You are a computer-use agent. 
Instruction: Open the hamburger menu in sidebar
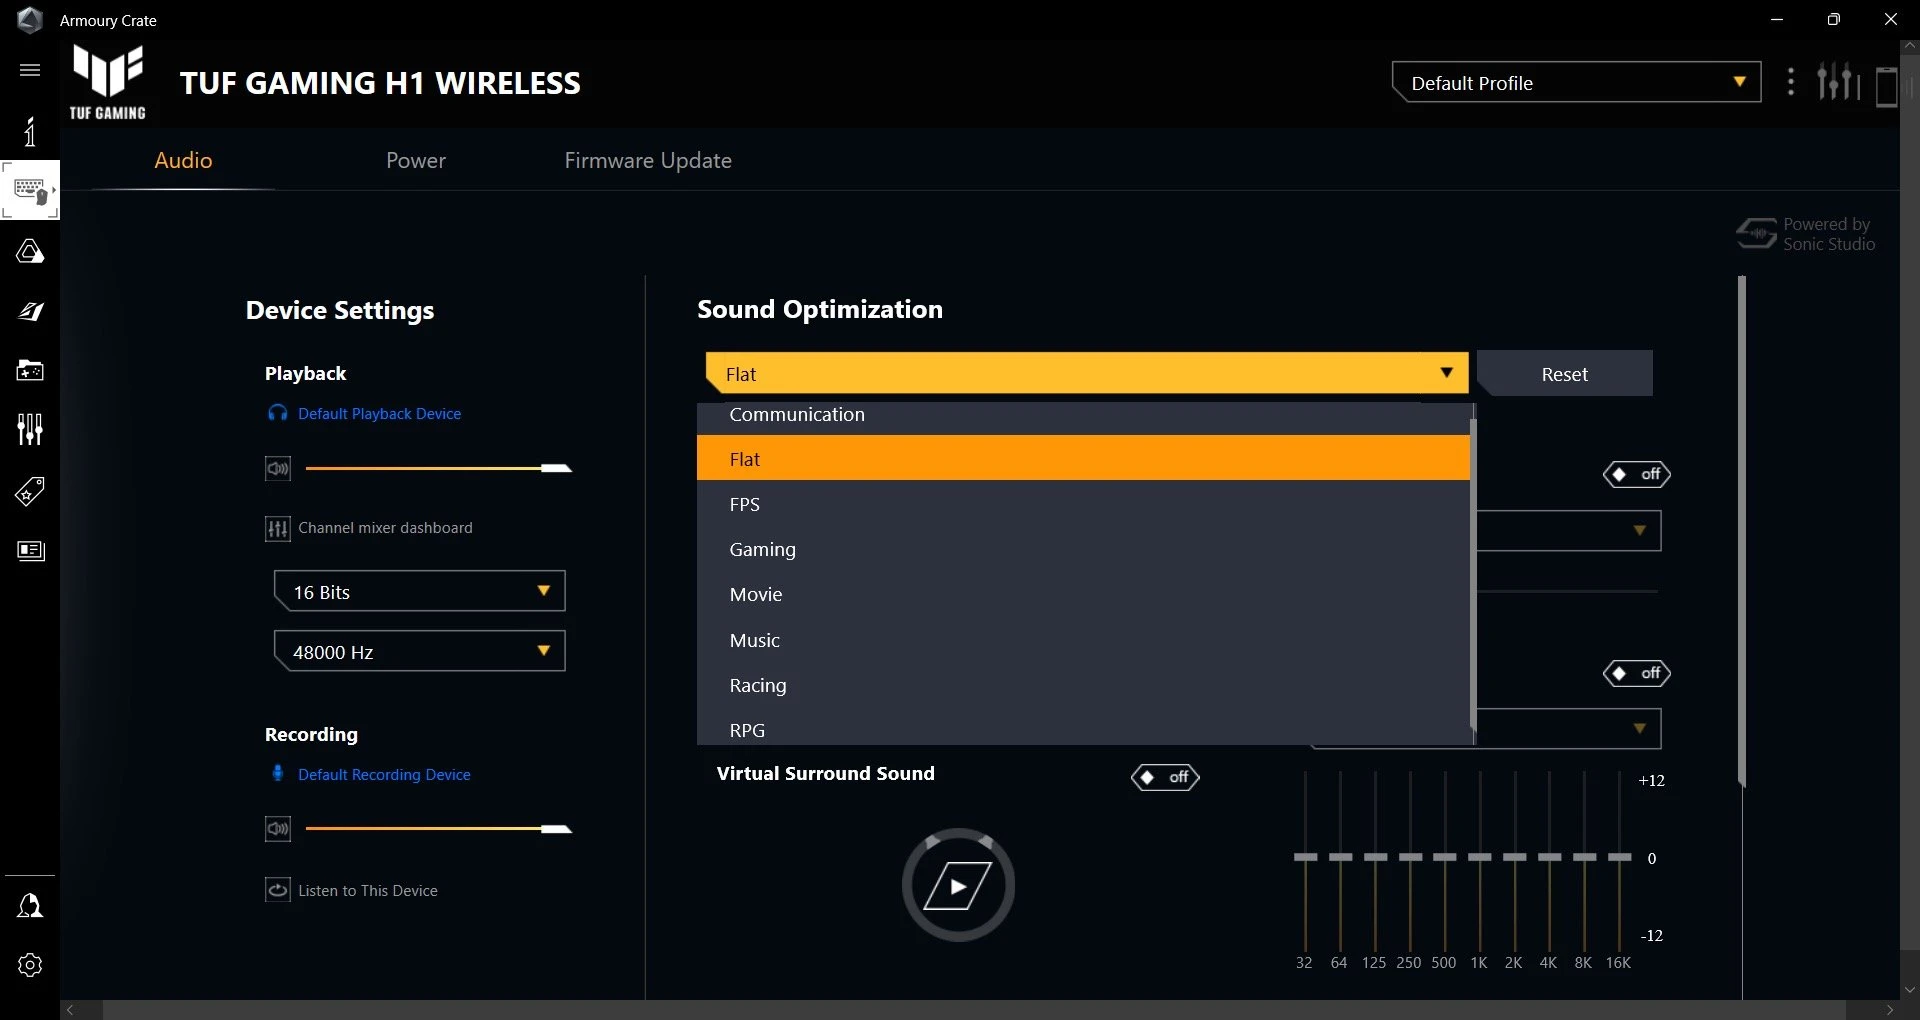[30, 70]
